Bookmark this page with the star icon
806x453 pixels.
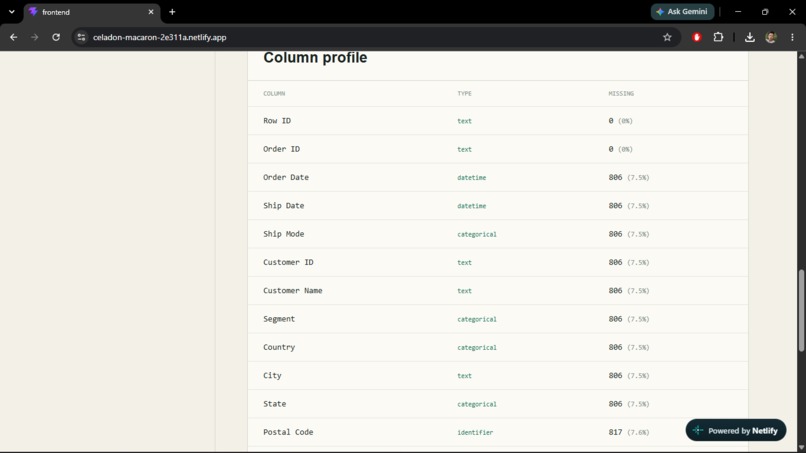click(667, 37)
